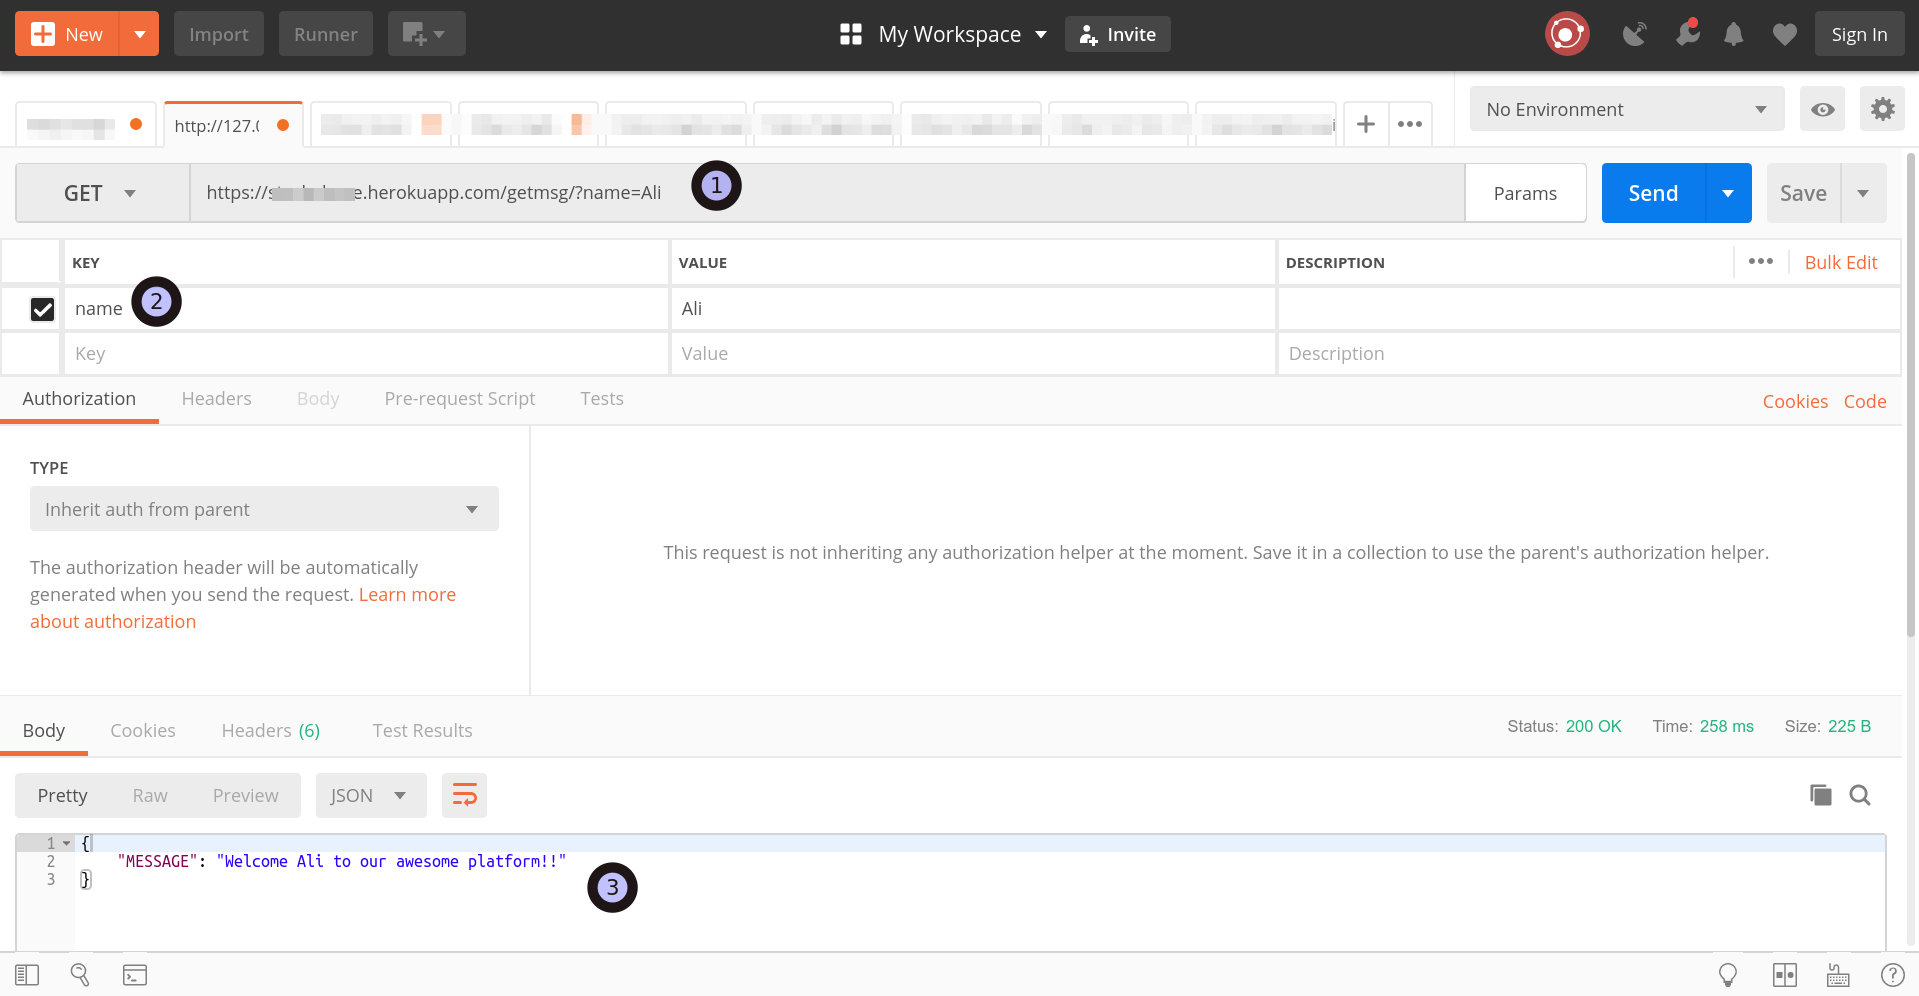Image resolution: width=1919 pixels, height=996 pixels.
Task: Open keyboard shortcuts icon
Action: tap(1837, 974)
